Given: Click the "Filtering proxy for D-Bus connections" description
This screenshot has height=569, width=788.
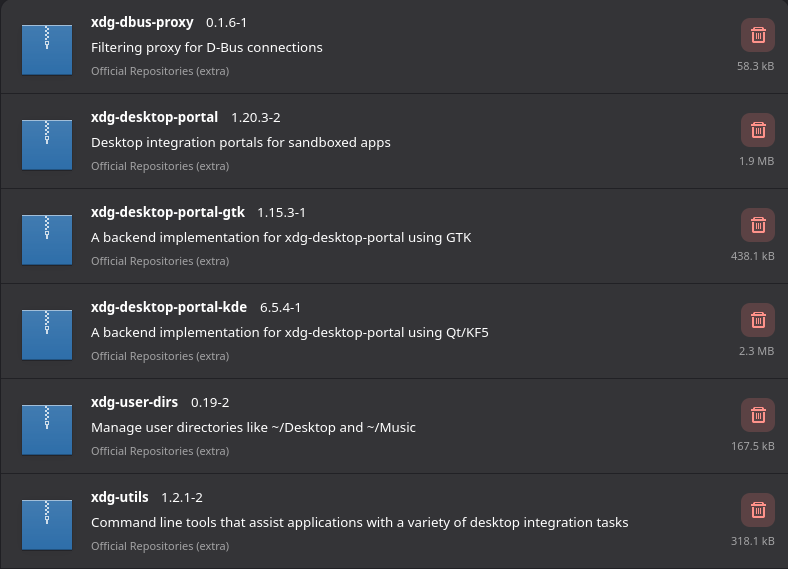Looking at the screenshot, I should [207, 47].
